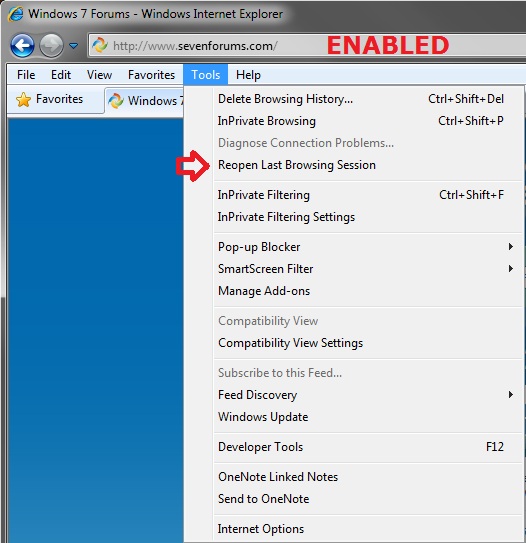Screen dimensions: 526x543
Task: Expand the Feed Discovery submenu arrow
Action: point(510,394)
